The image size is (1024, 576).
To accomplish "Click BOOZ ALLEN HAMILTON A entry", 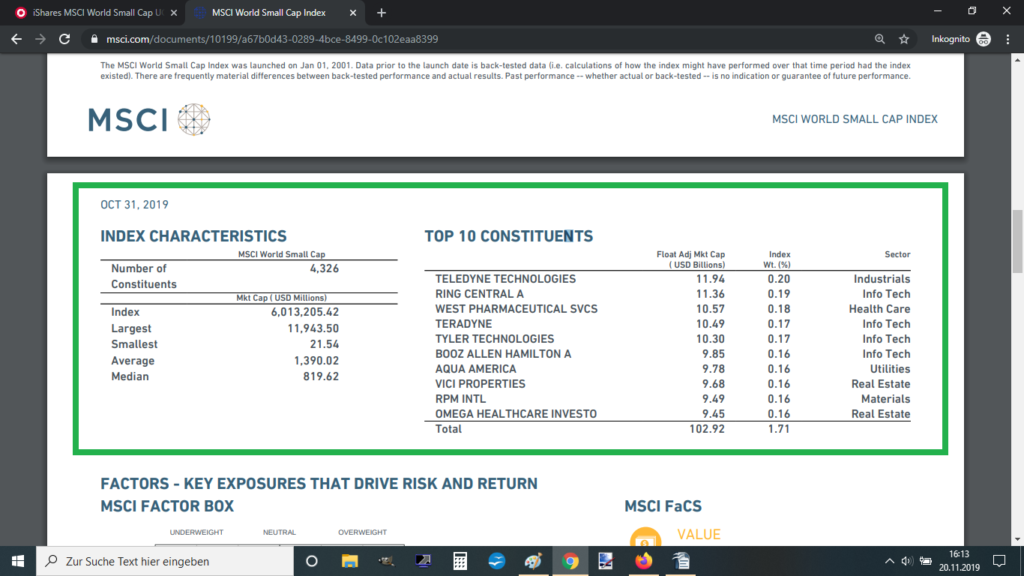I will [x=503, y=354].
